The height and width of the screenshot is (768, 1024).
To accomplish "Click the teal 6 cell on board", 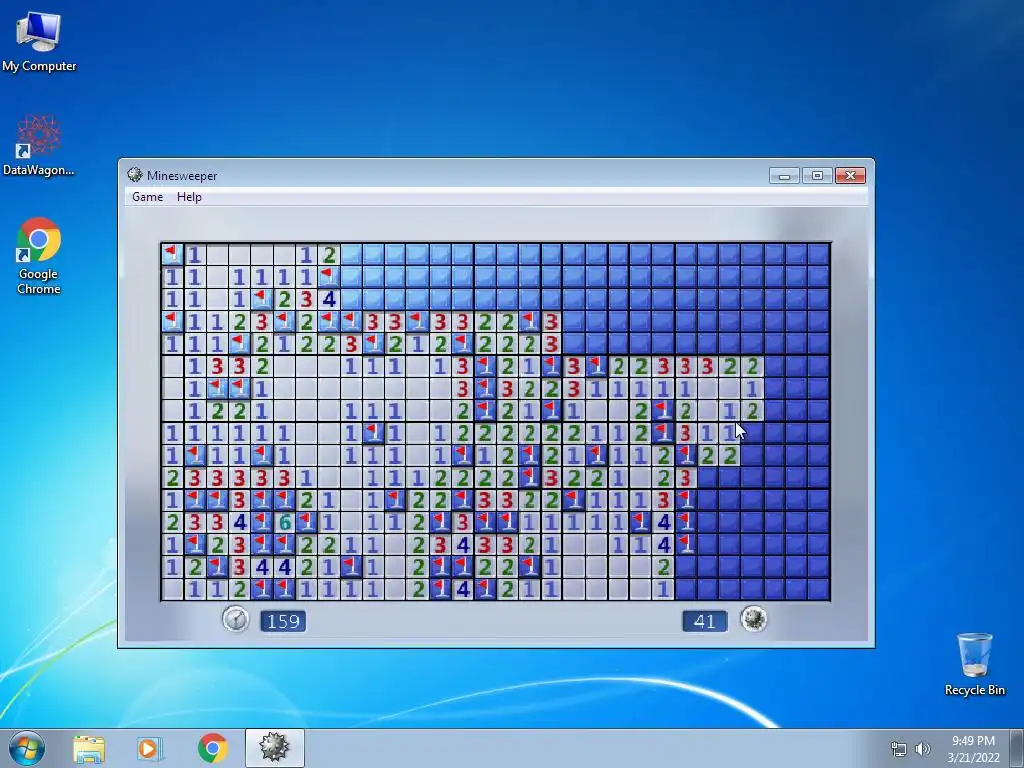I will coord(284,522).
